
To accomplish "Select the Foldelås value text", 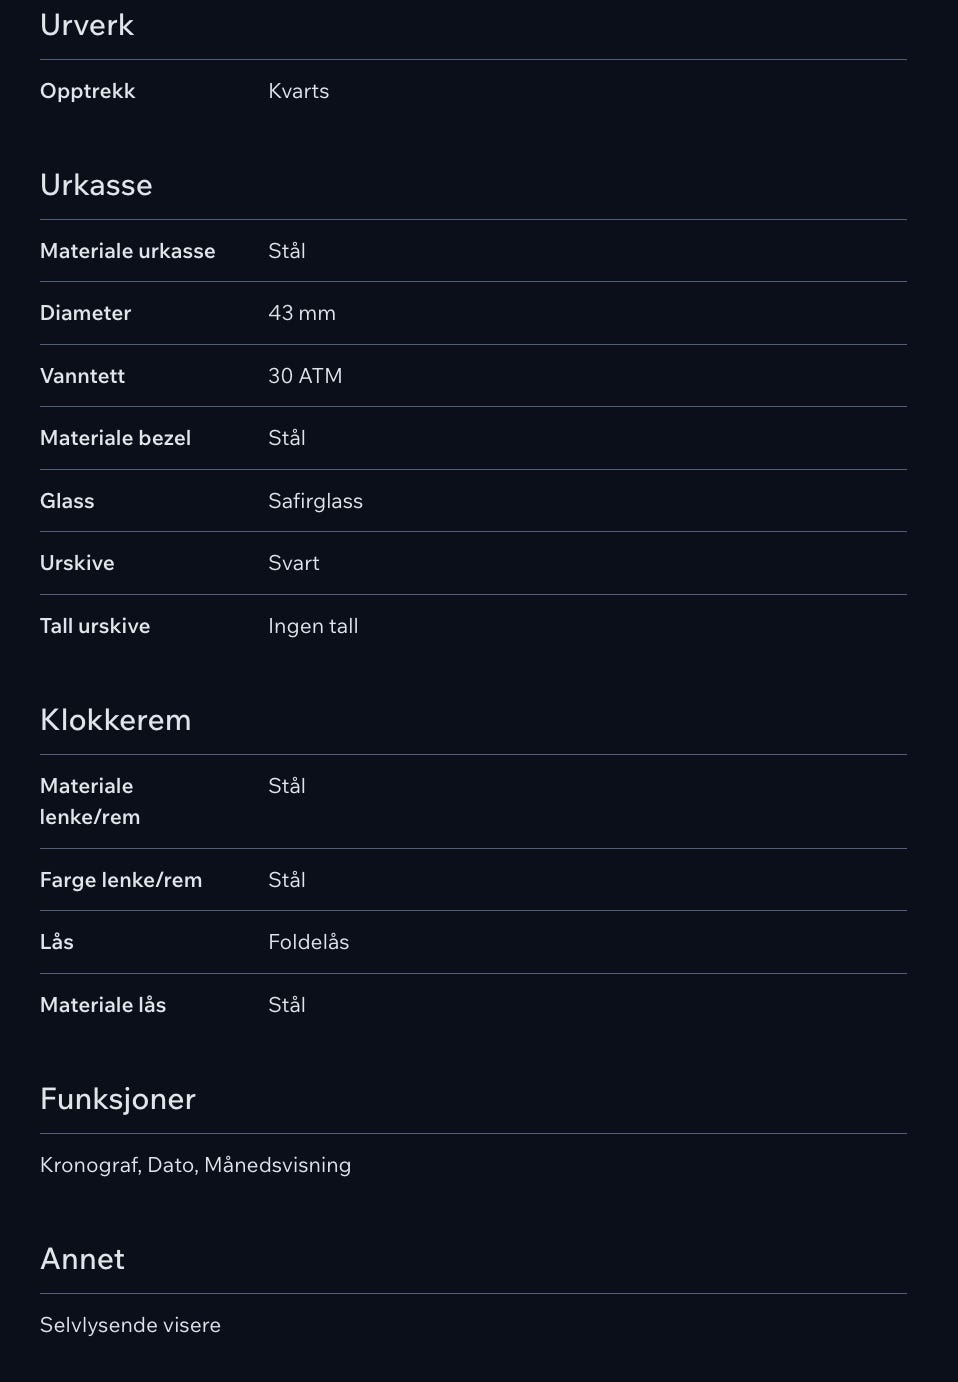I will click(x=308, y=942).
